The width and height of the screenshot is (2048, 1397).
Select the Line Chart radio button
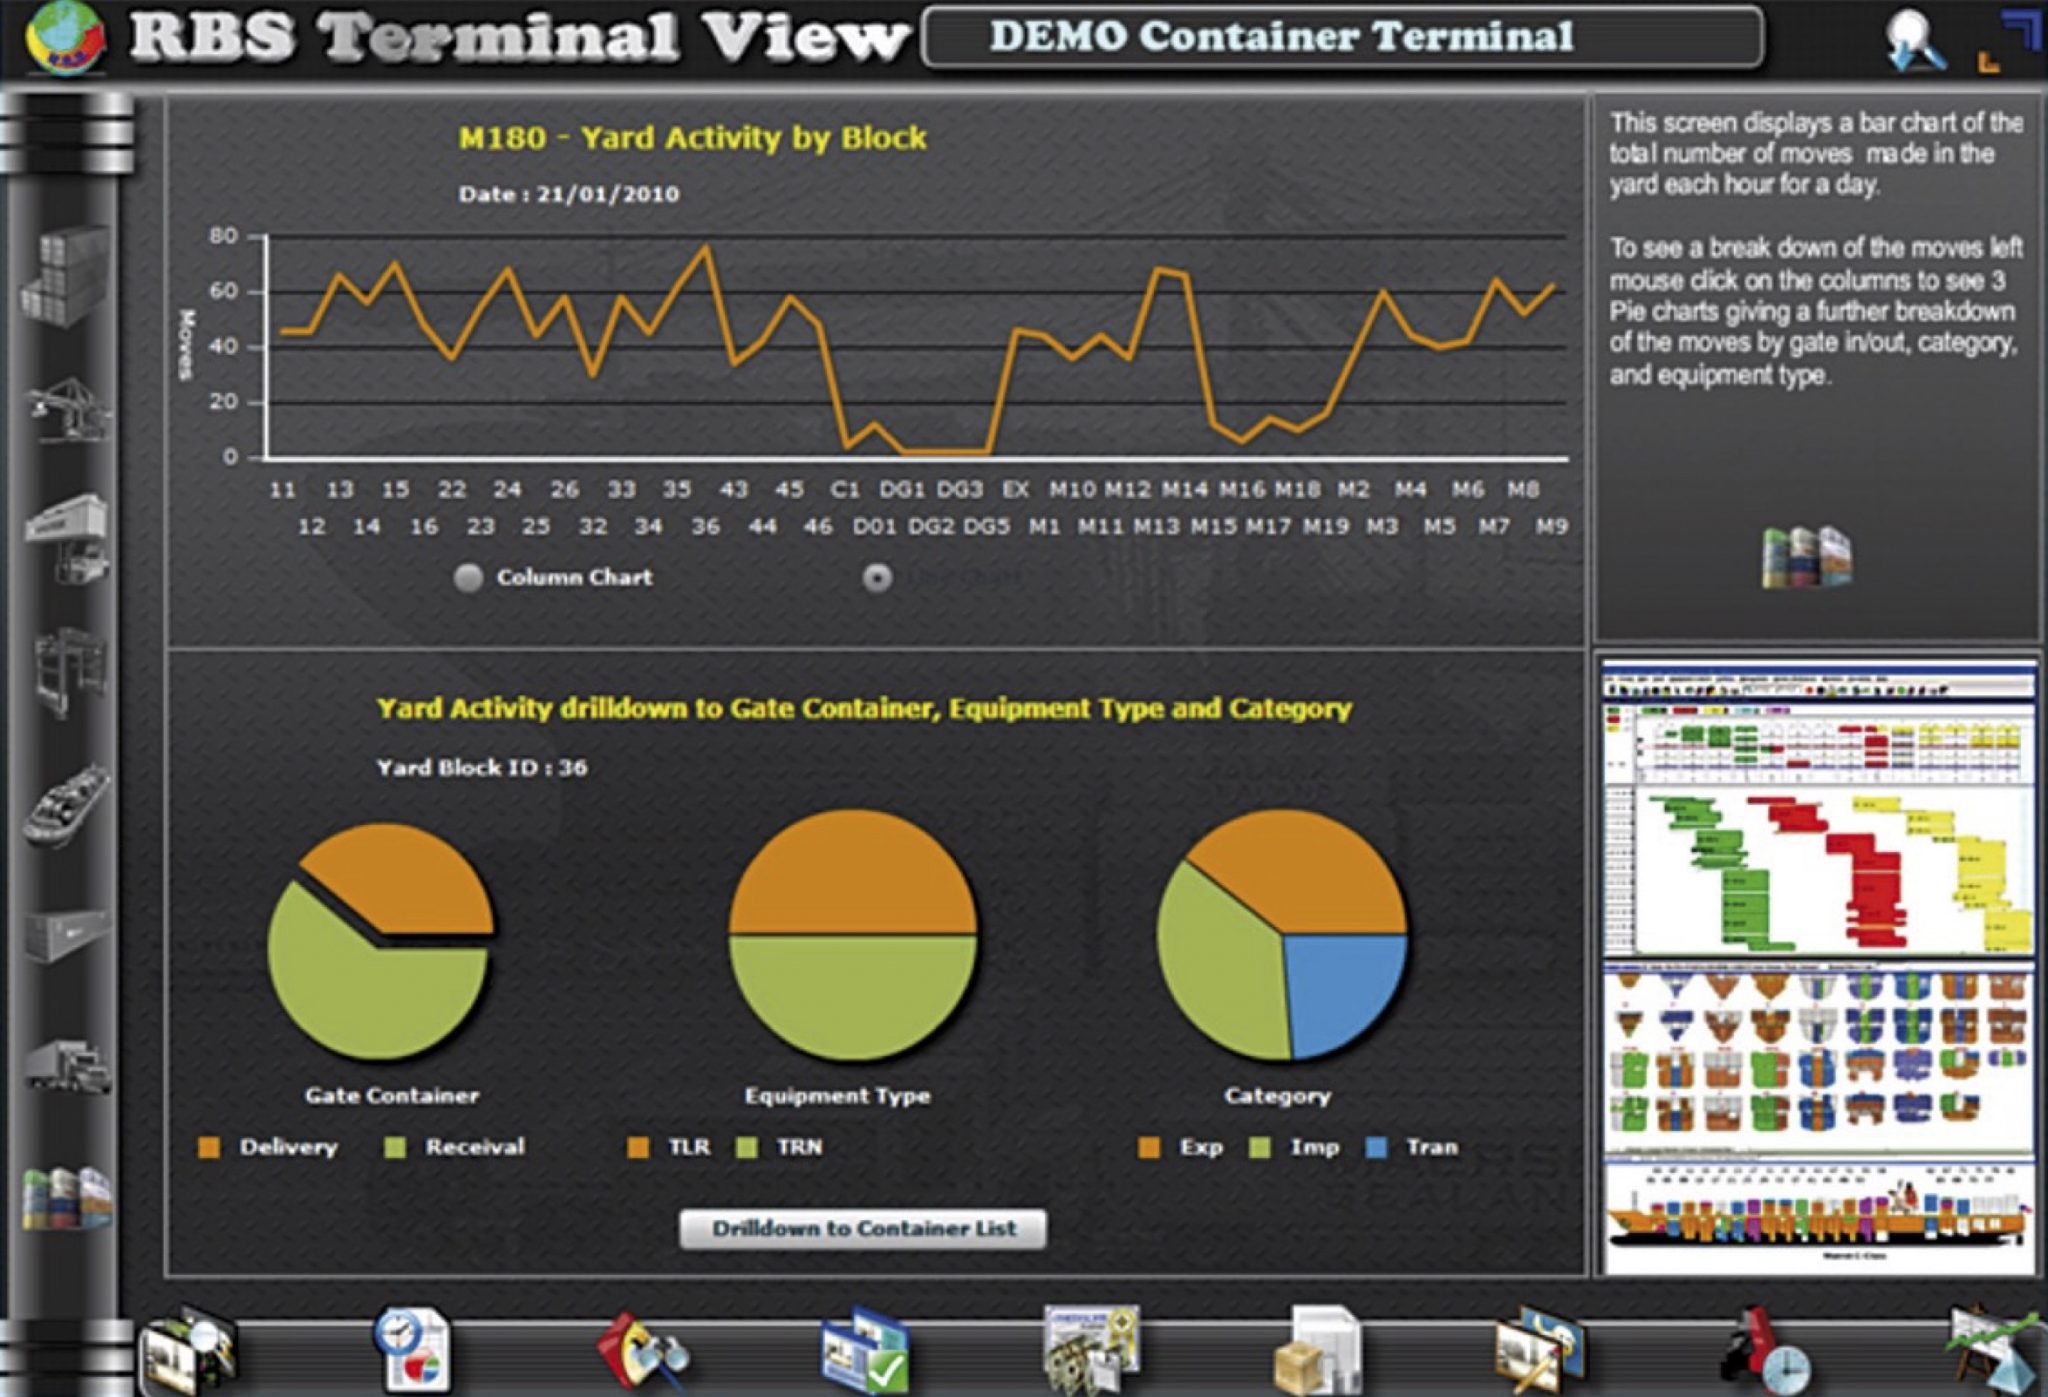[x=878, y=577]
